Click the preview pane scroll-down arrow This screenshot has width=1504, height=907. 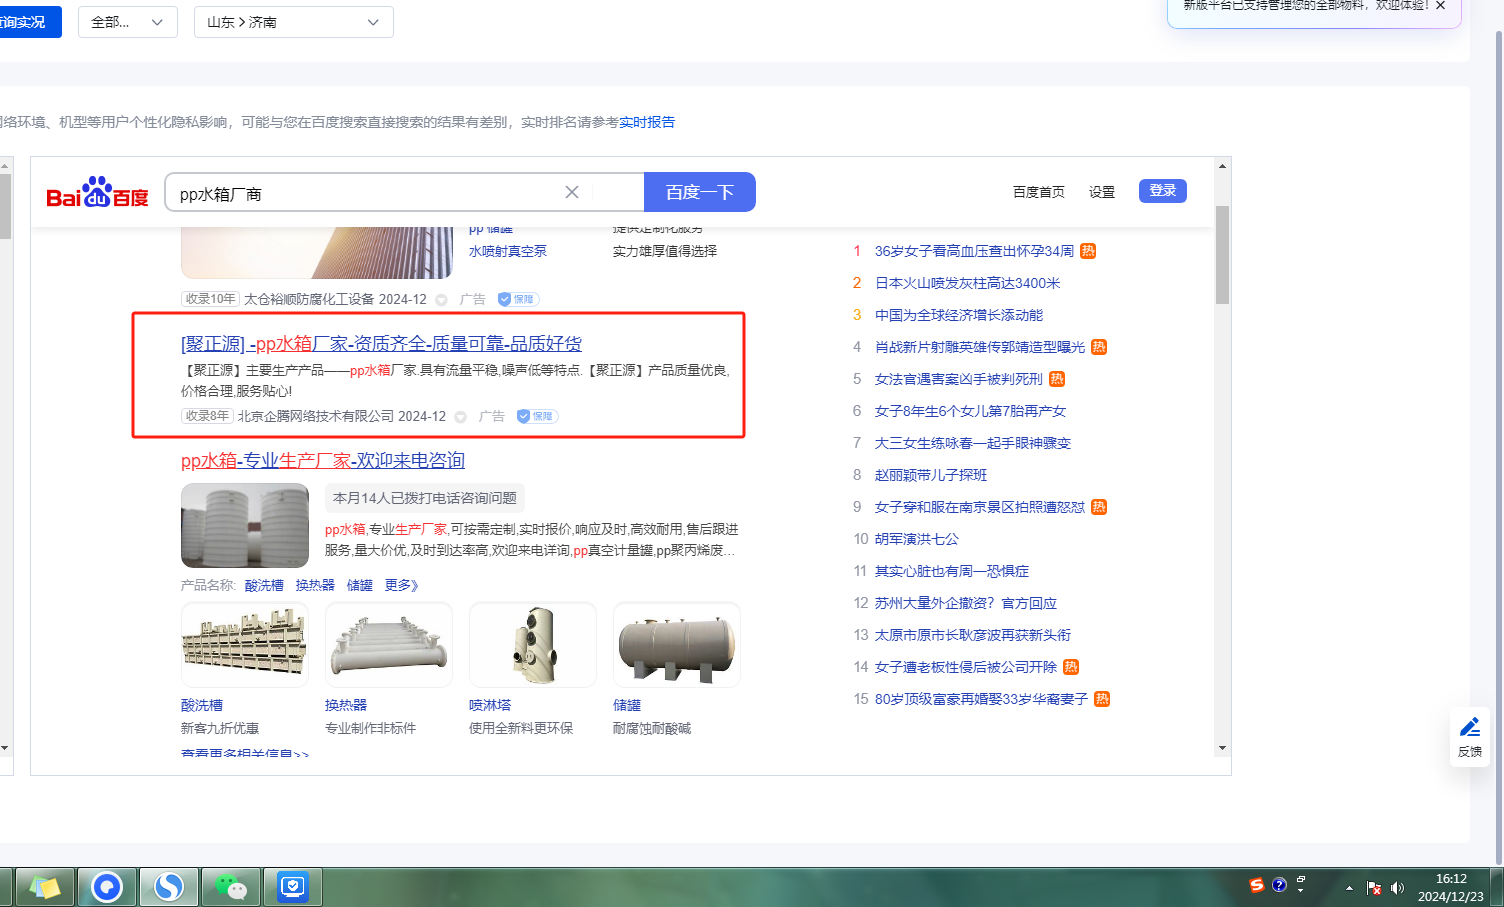[x=1222, y=748]
